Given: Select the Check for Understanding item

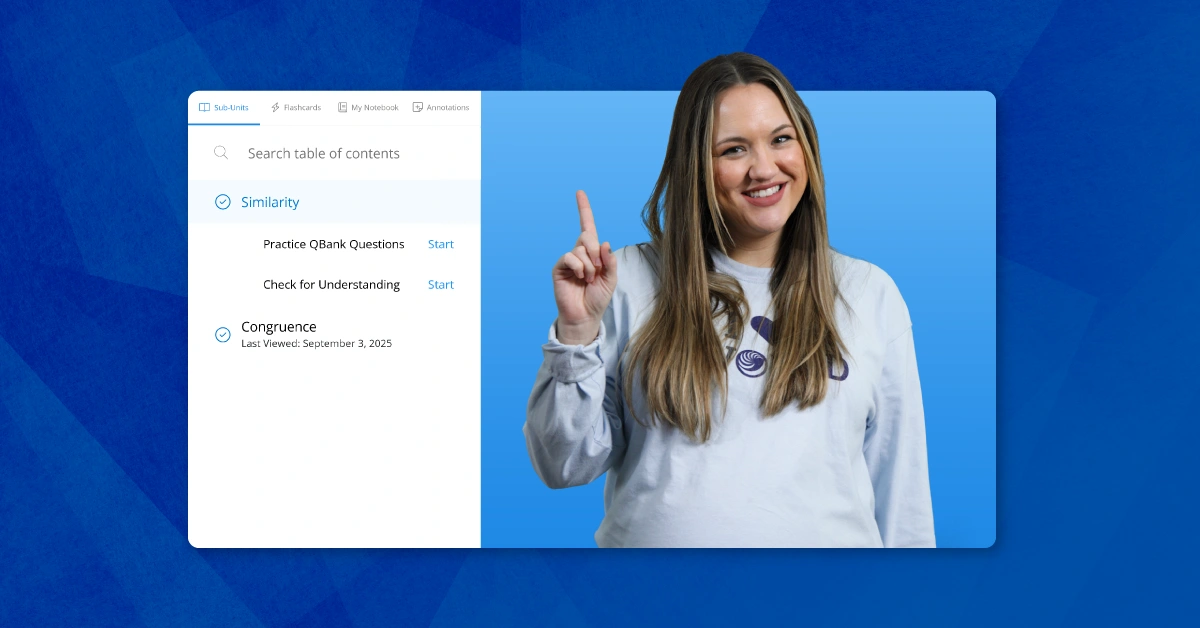Looking at the screenshot, I should coord(331,285).
